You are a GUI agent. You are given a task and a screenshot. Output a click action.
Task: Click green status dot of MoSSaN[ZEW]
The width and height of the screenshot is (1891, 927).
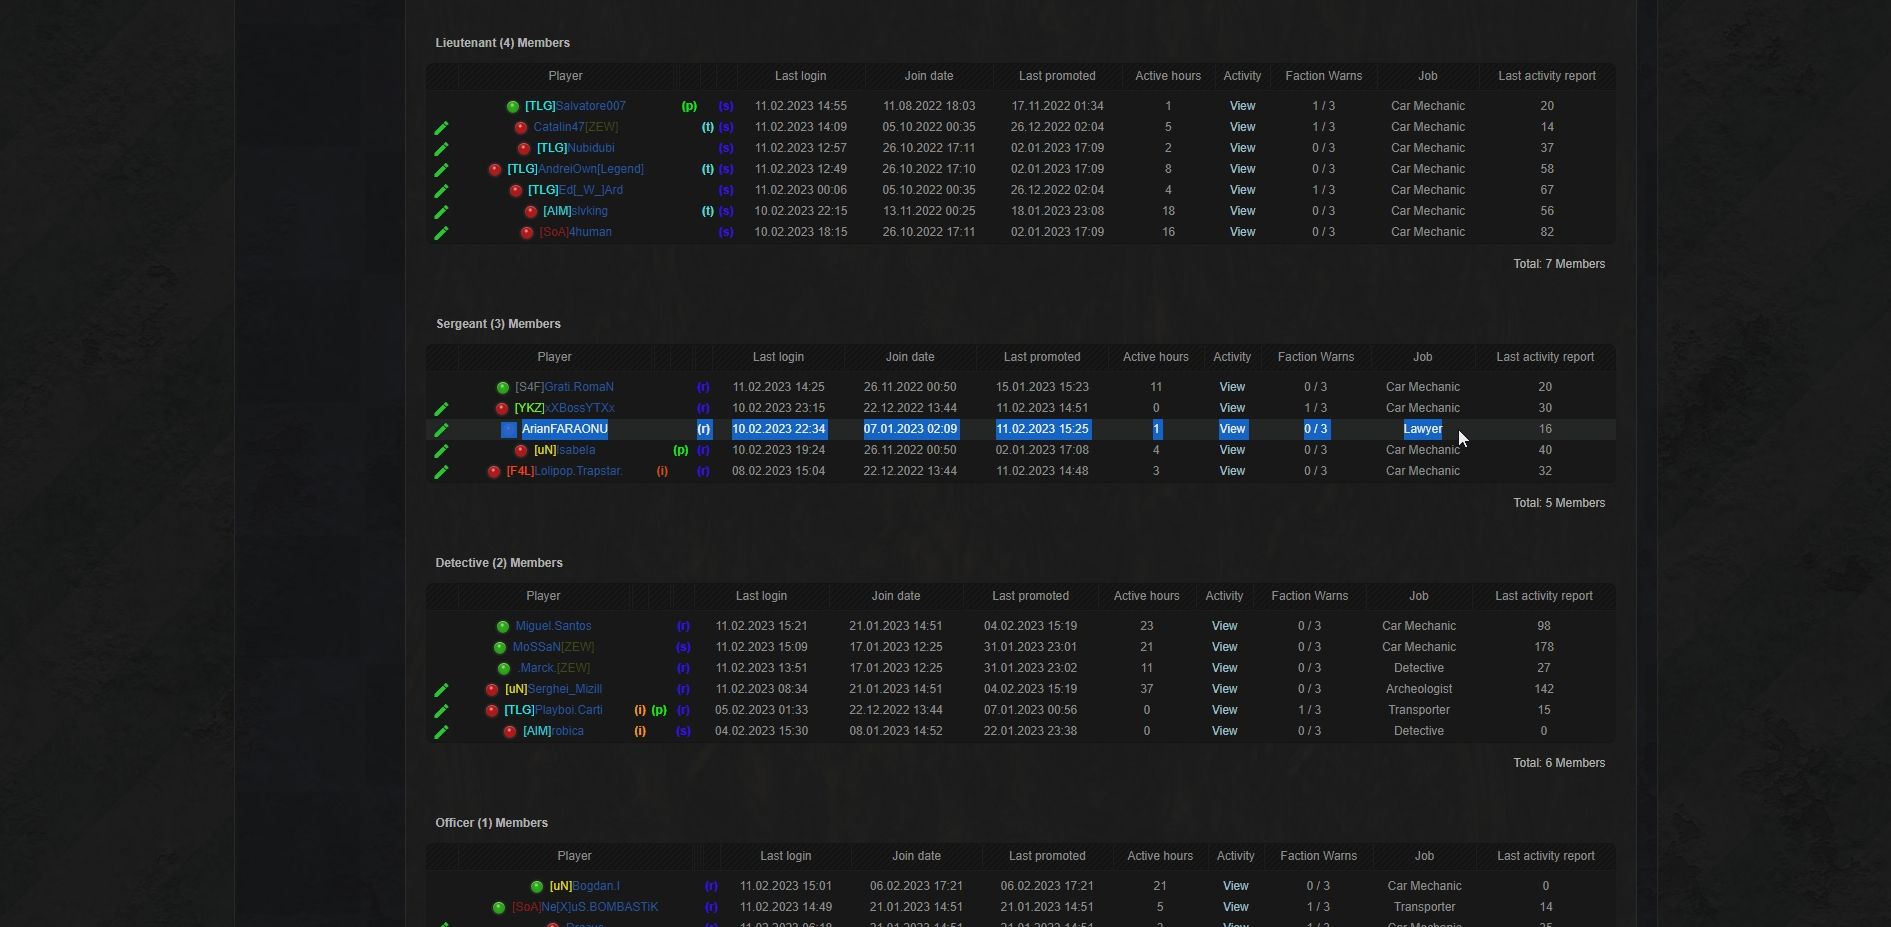click(500, 648)
